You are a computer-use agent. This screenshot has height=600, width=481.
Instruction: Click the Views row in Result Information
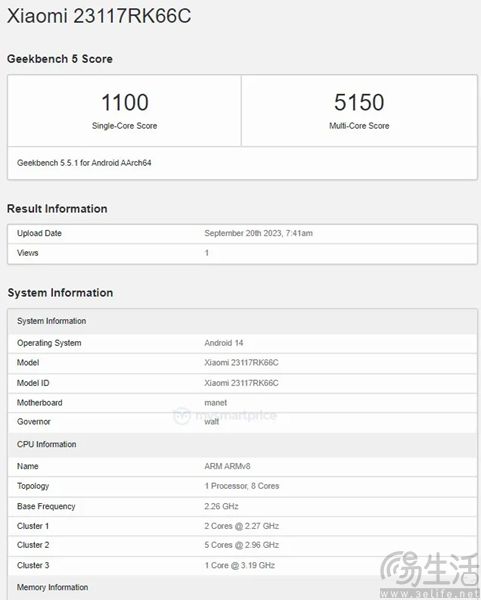pos(242,253)
